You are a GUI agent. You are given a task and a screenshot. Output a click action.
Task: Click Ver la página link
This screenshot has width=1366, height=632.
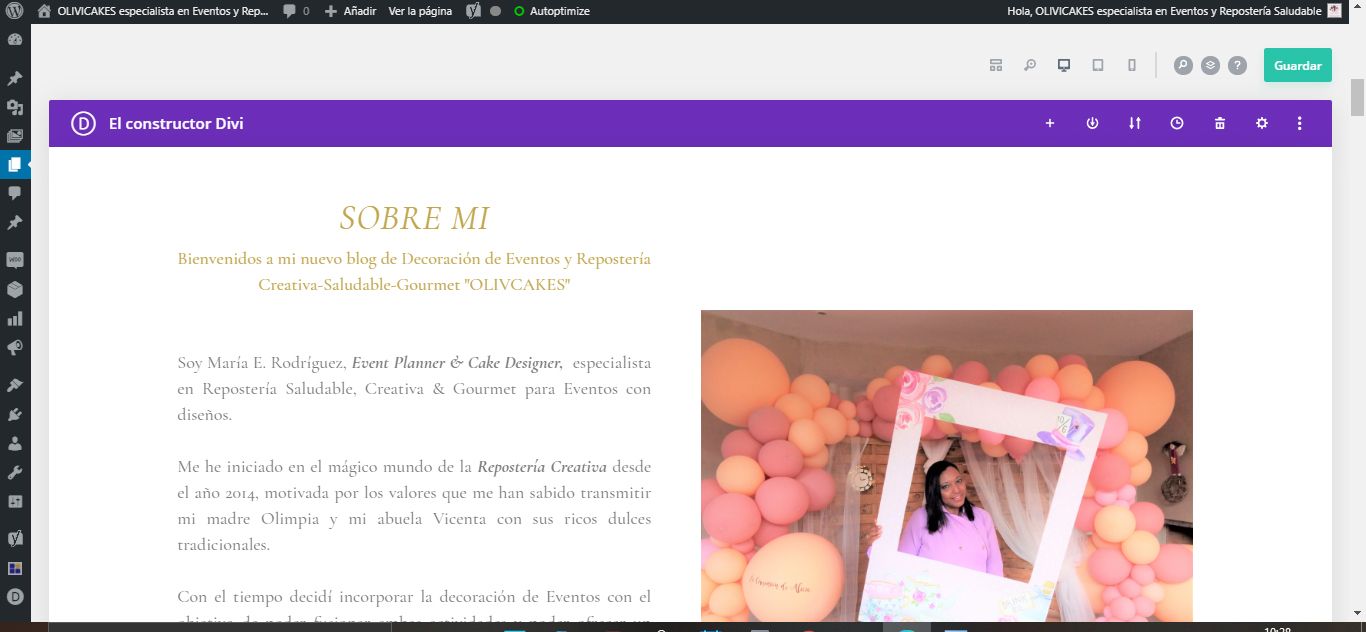[x=420, y=11]
